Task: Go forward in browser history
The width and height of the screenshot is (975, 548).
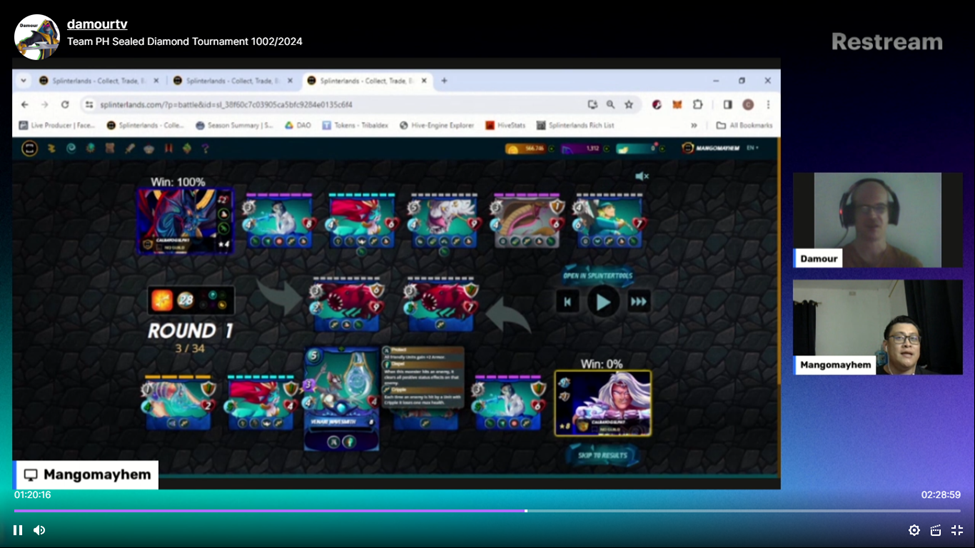Action: 45,104
